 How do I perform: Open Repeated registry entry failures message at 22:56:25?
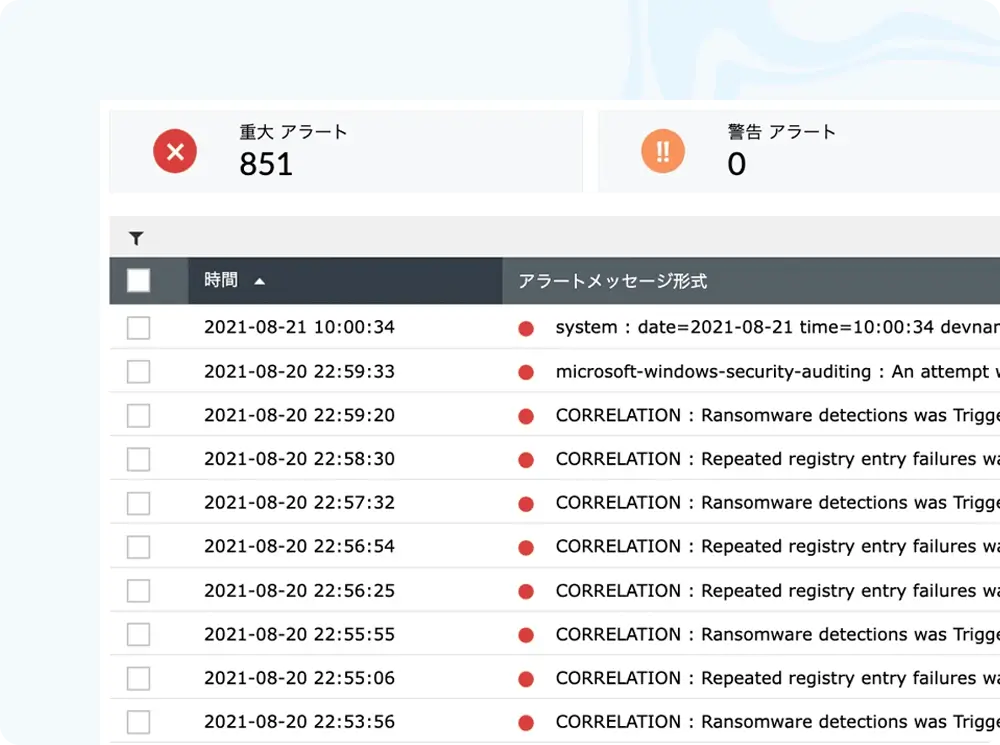[x=777, y=591]
